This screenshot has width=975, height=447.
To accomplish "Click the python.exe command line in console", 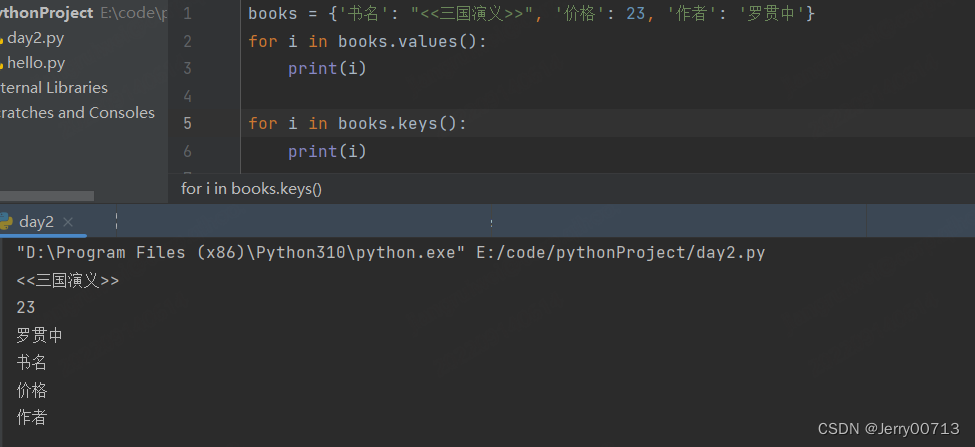I will point(390,253).
